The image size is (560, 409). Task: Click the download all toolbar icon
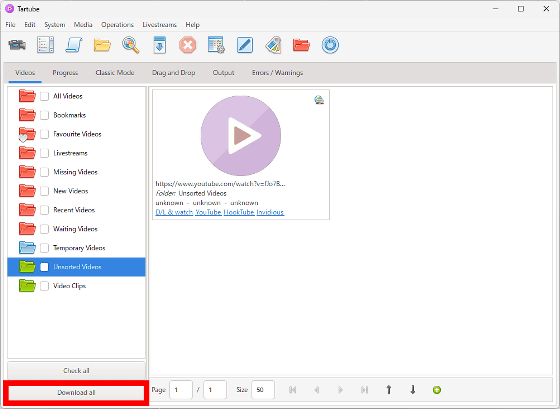point(159,45)
